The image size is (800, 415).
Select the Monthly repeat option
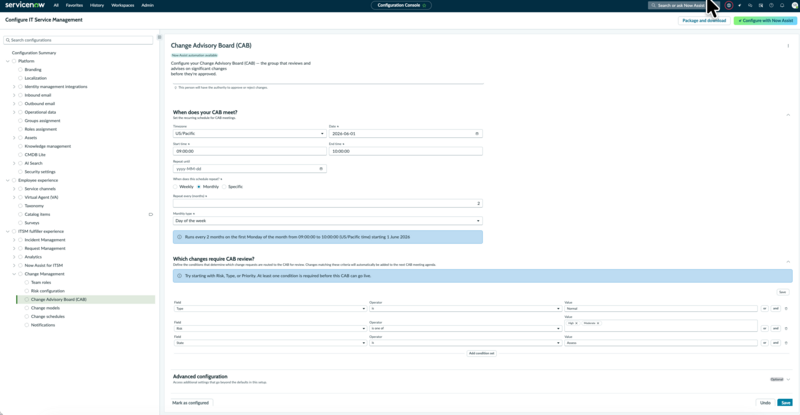click(x=199, y=187)
